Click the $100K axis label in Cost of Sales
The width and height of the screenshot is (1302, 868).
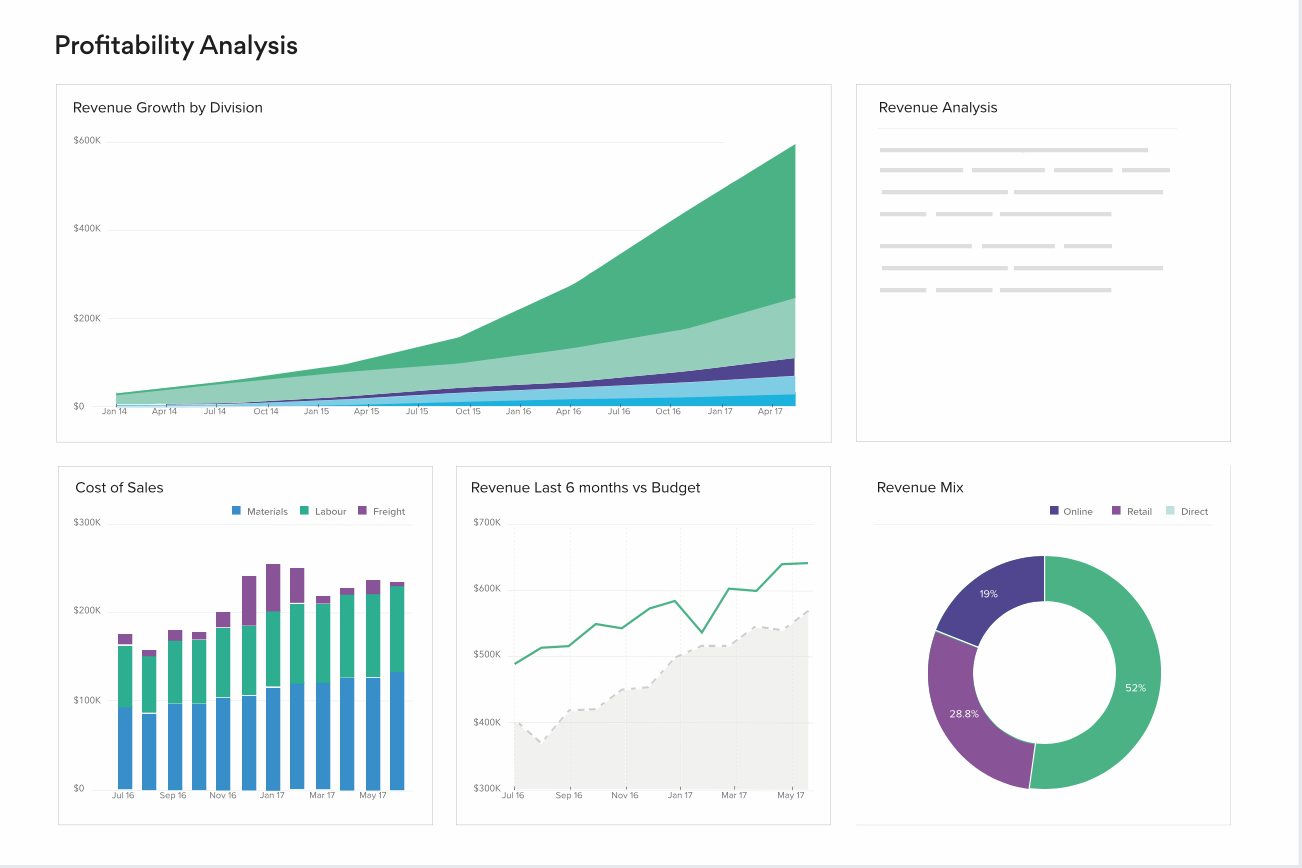tap(87, 700)
